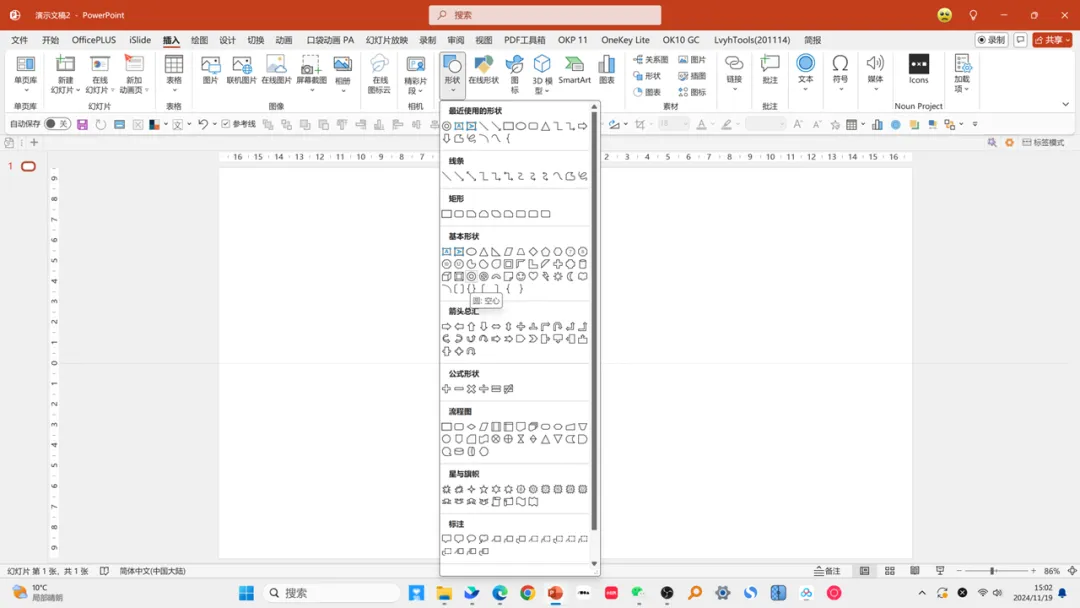1080x608 pixels.
Task: Open the Noun Project Icons tool
Action: tap(918, 70)
